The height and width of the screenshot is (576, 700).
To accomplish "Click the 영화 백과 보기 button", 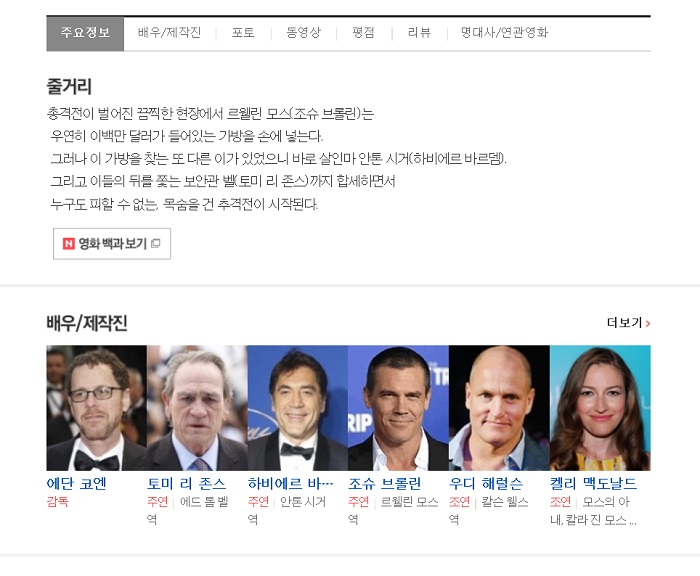I will click(x=112, y=243).
